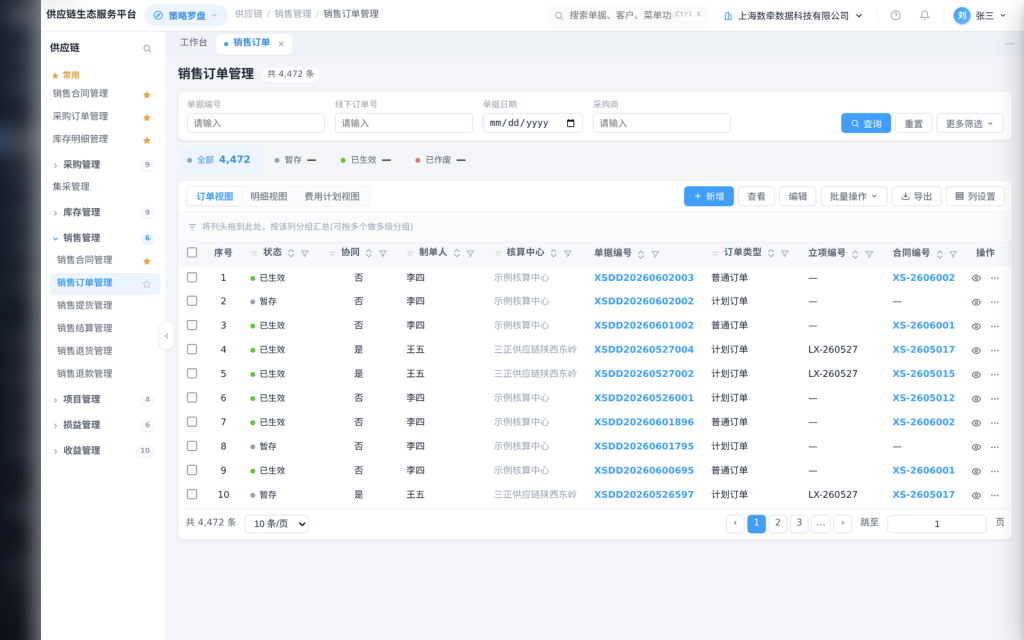Click the 查询 search button

click(x=866, y=123)
